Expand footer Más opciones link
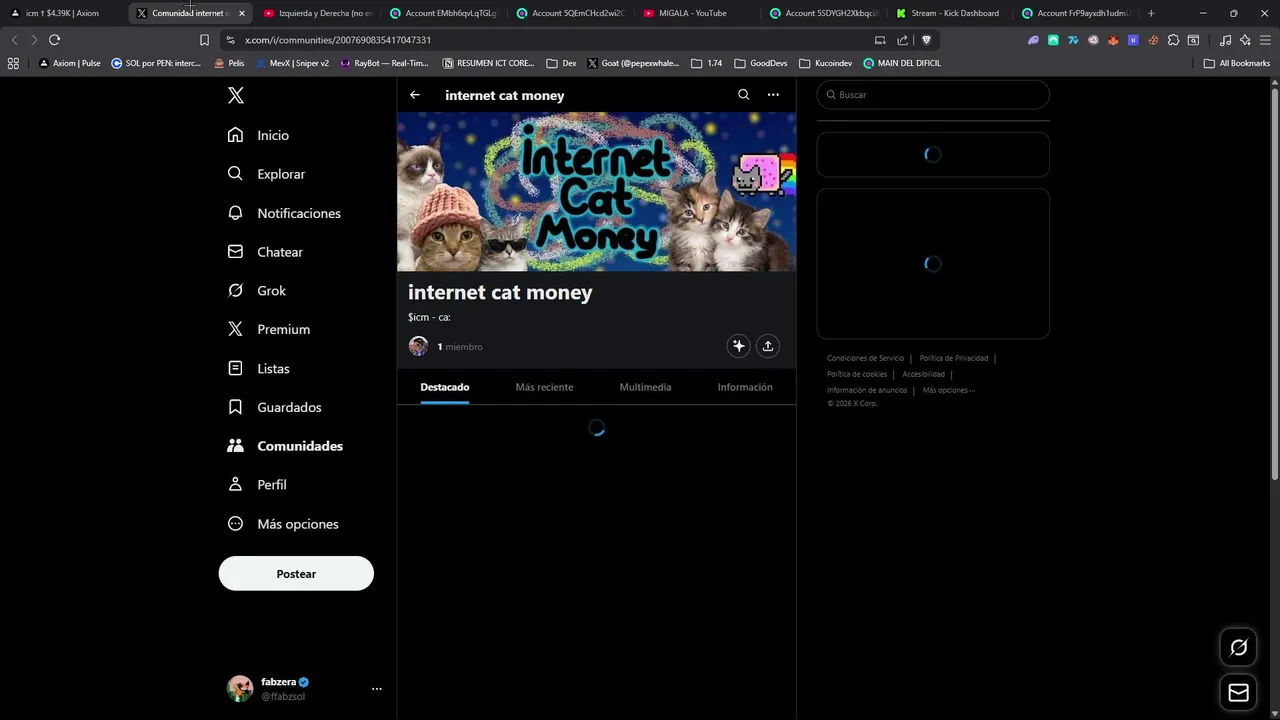Viewport: 1280px width, 720px height. (x=948, y=390)
